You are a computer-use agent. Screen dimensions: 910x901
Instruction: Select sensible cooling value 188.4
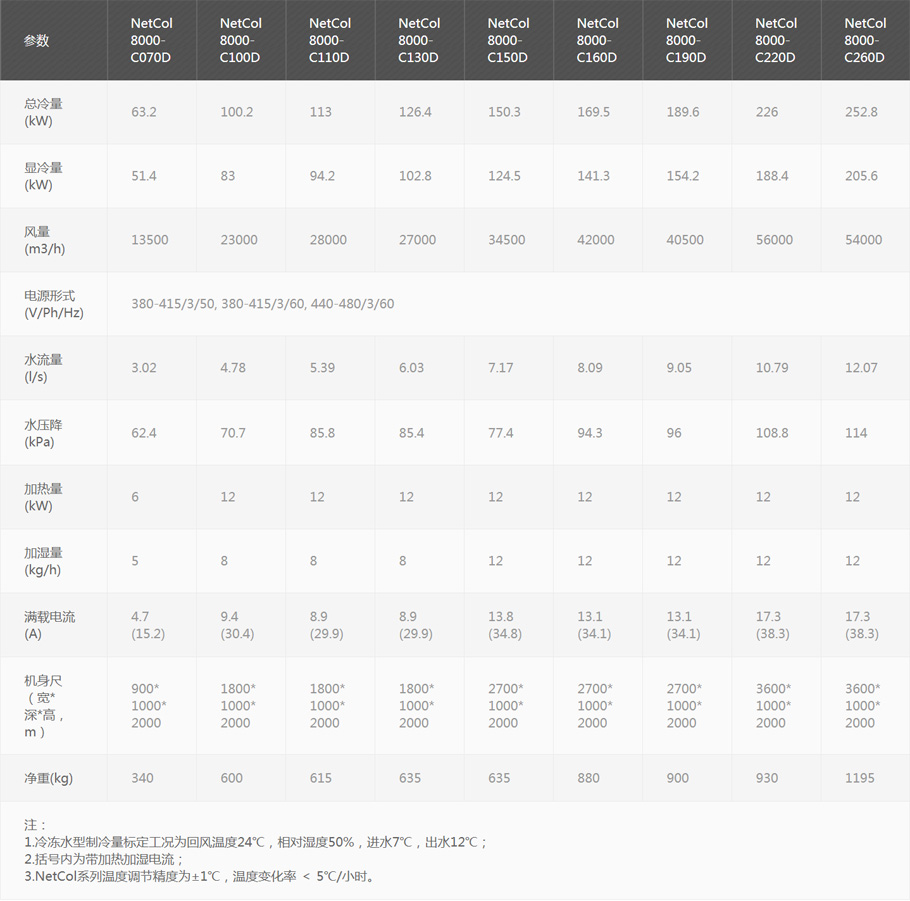tap(772, 176)
